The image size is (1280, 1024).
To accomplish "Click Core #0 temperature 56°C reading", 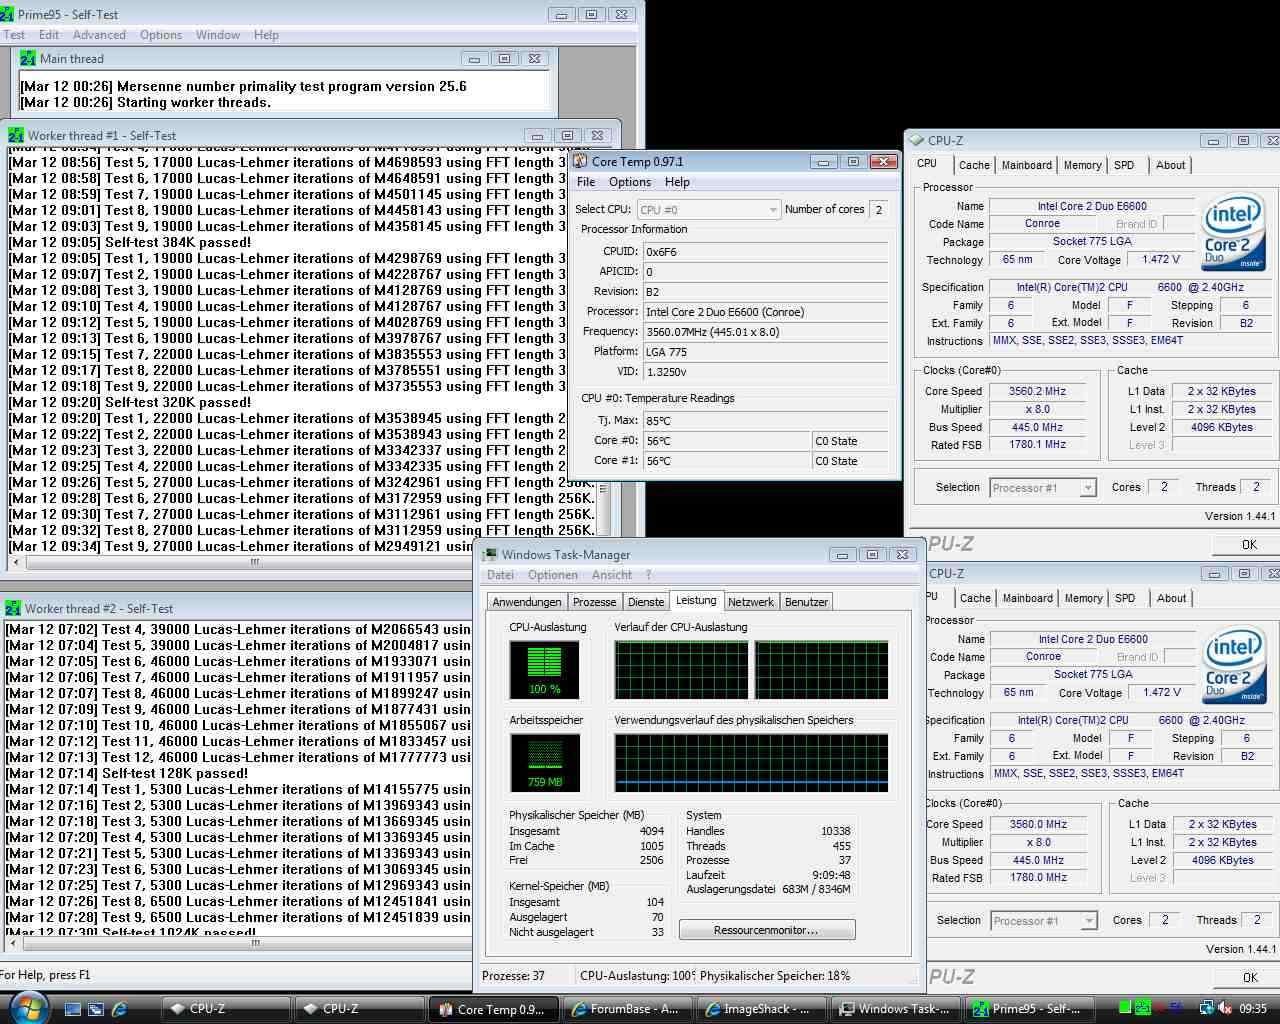I will pos(726,441).
